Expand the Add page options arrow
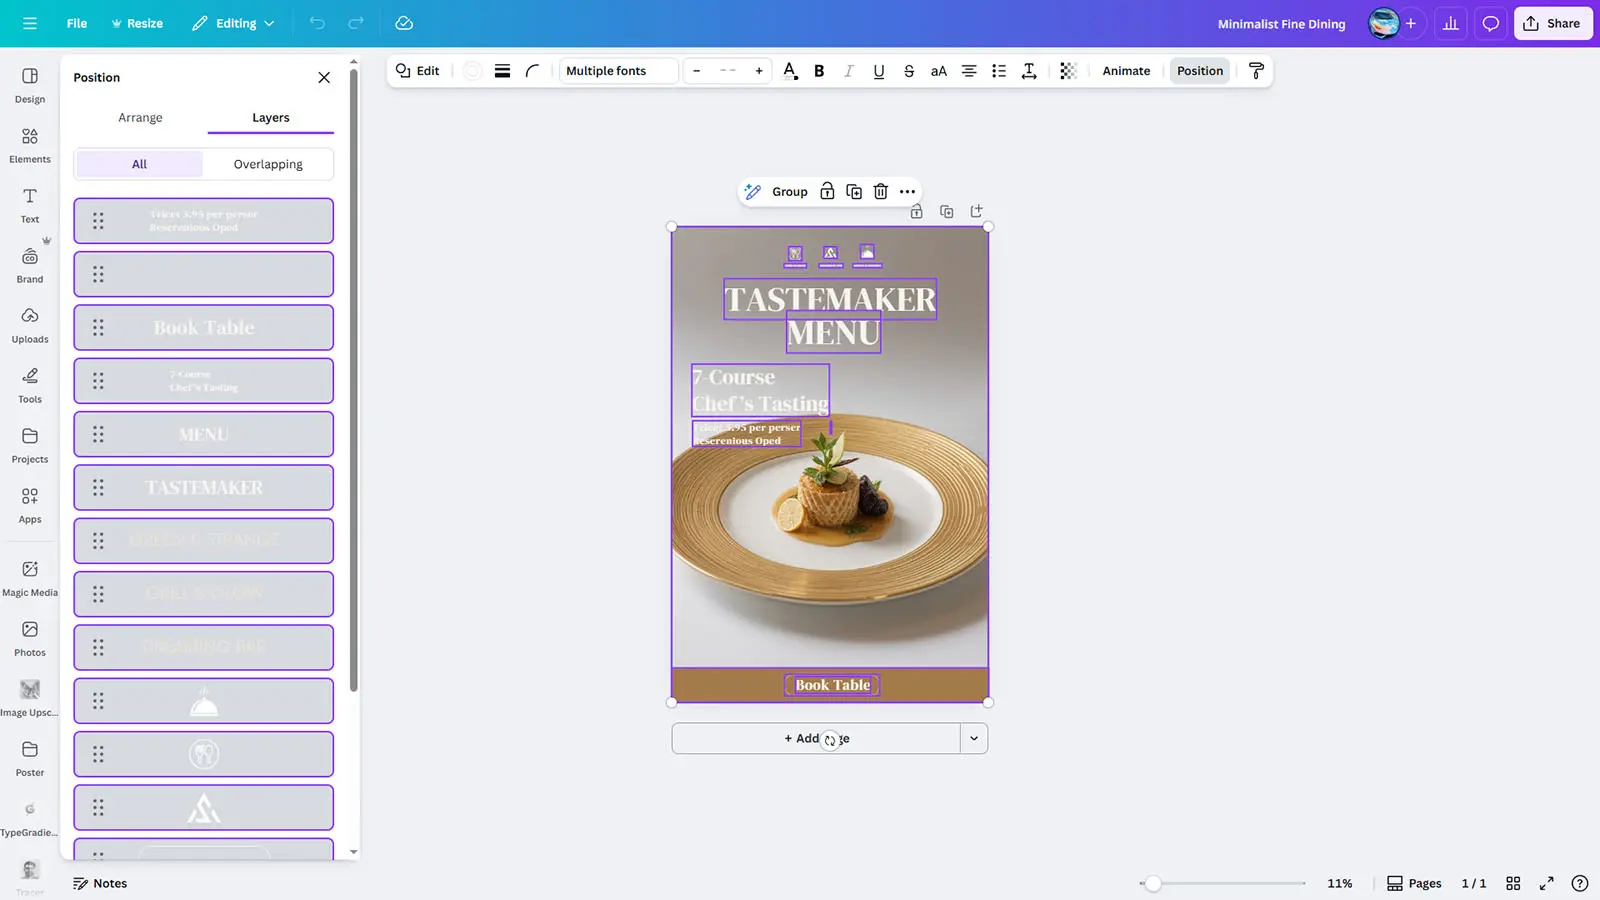1600x900 pixels. [973, 739]
